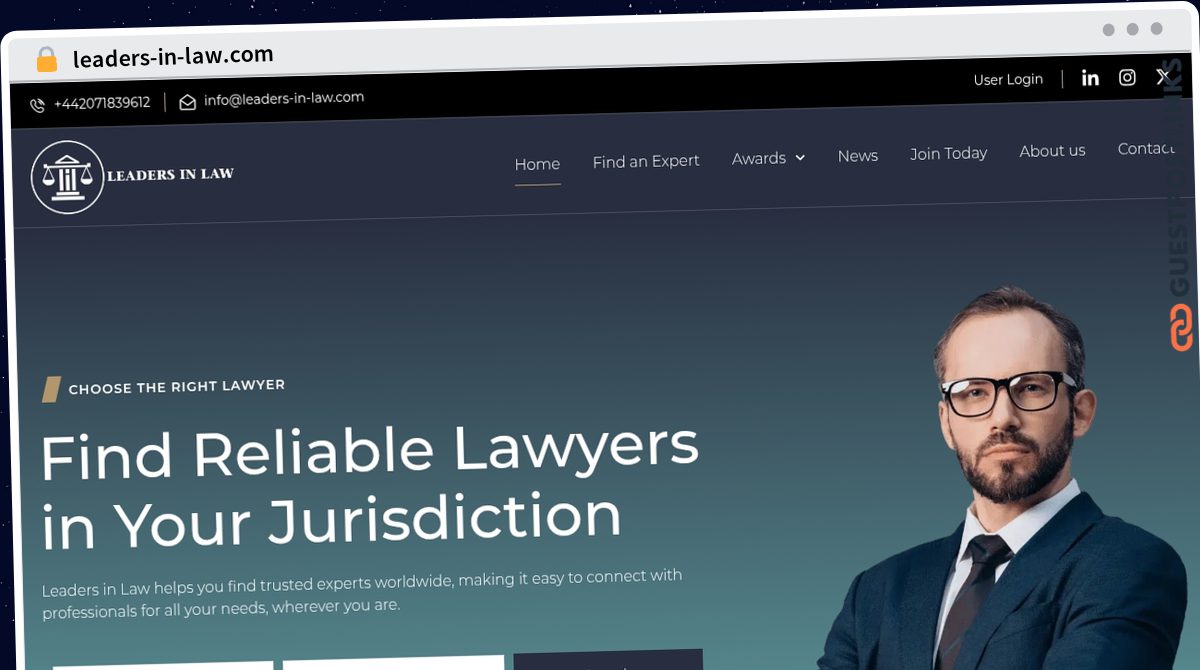The height and width of the screenshot is (670, 1200).
Task: Click the orange chain link icon
Action: click(1182, 328)
